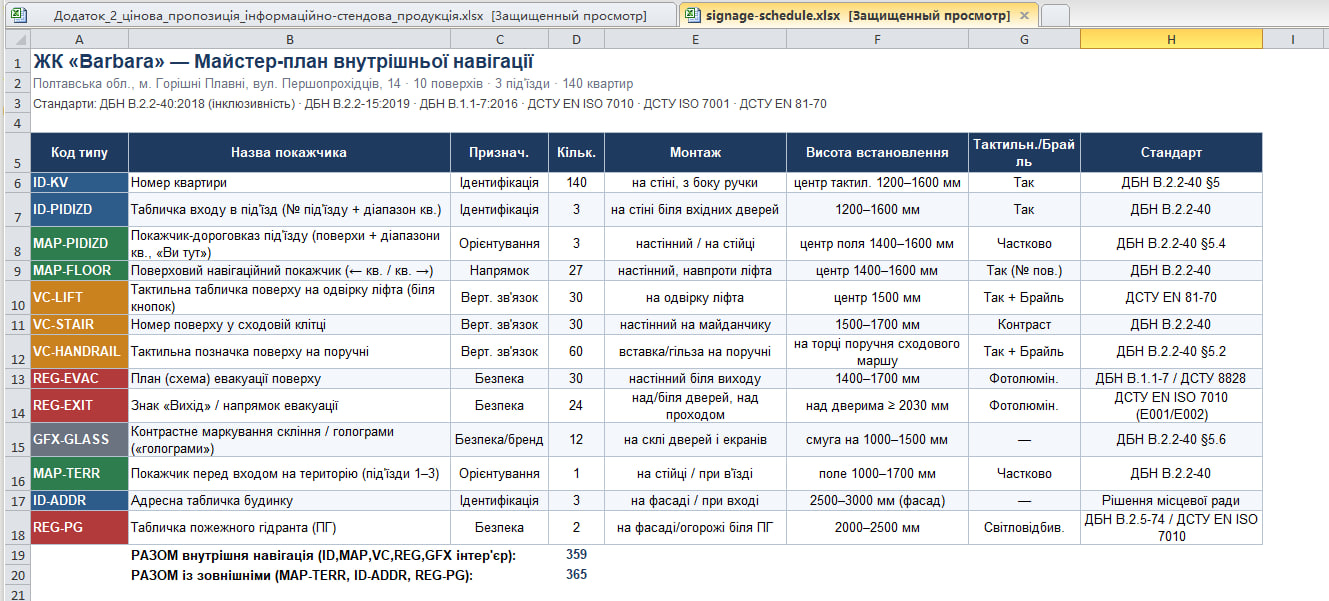
Task: Select the VC-STAIR code cell
Action: (x=79, y=325)
